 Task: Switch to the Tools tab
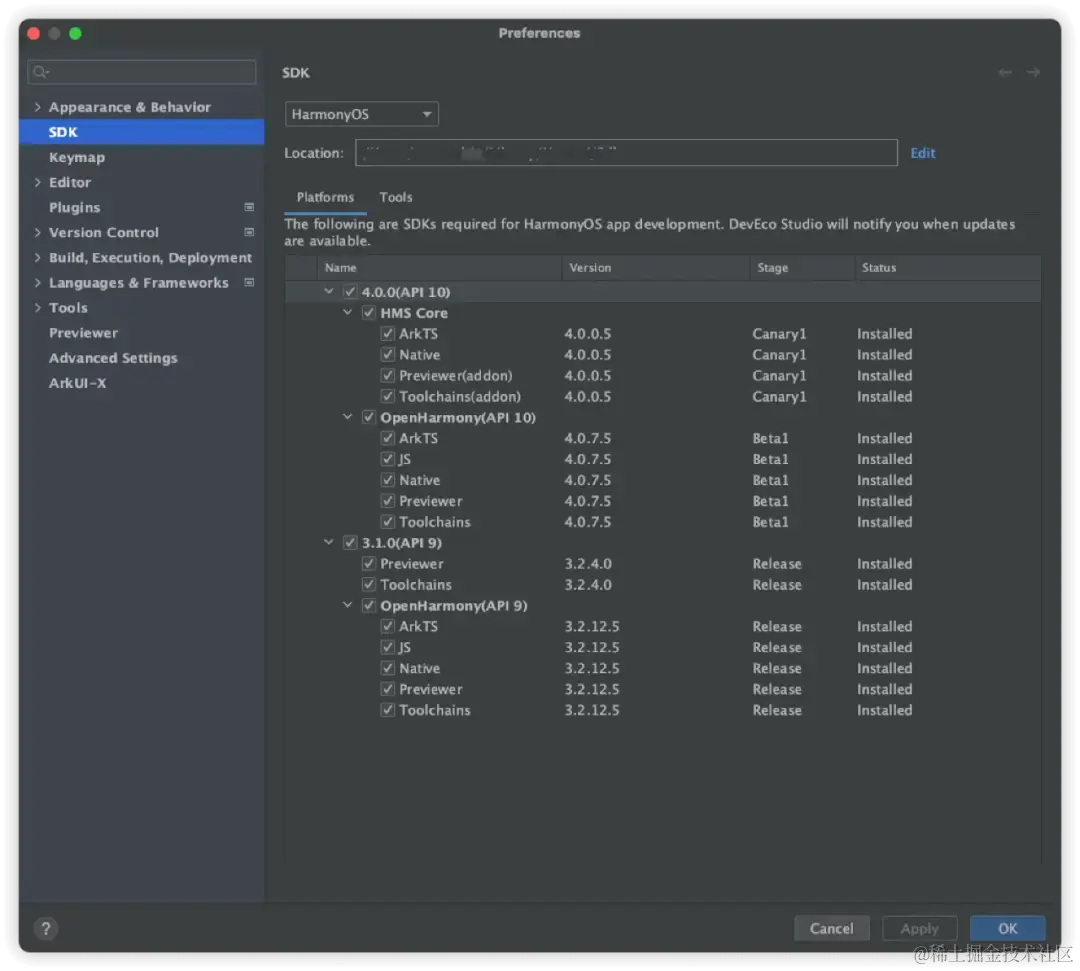(396, 198)
